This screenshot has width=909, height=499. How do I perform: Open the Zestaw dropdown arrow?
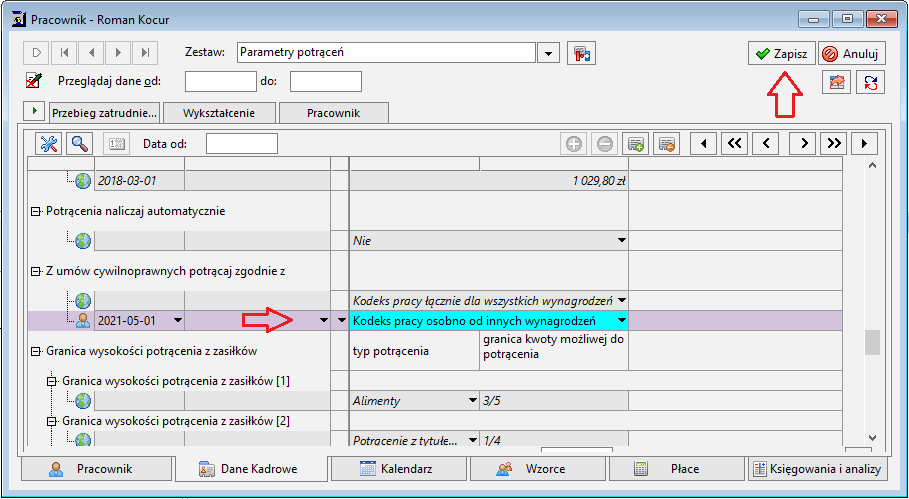click(x=548, y=53)
